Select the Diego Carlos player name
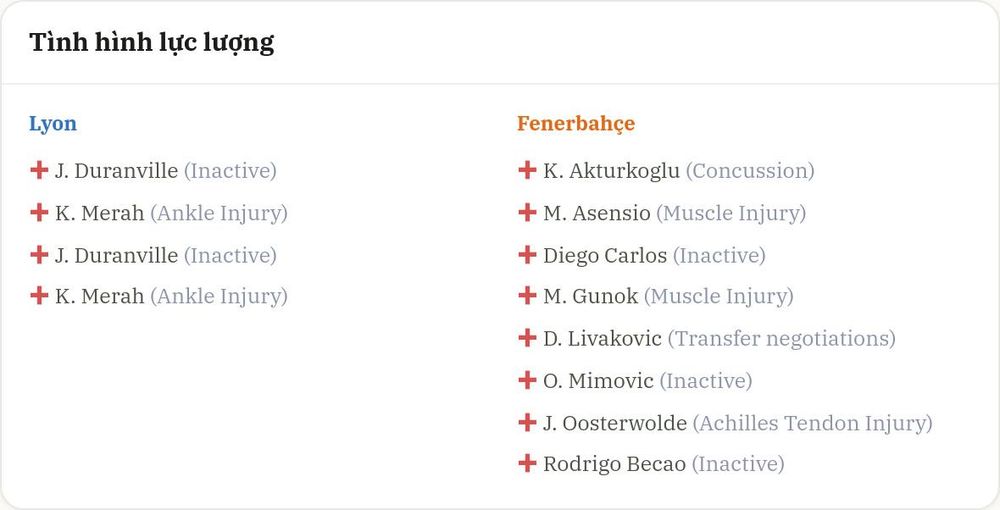This screenshot has height=510, width=1000. [x=605, y=255]
